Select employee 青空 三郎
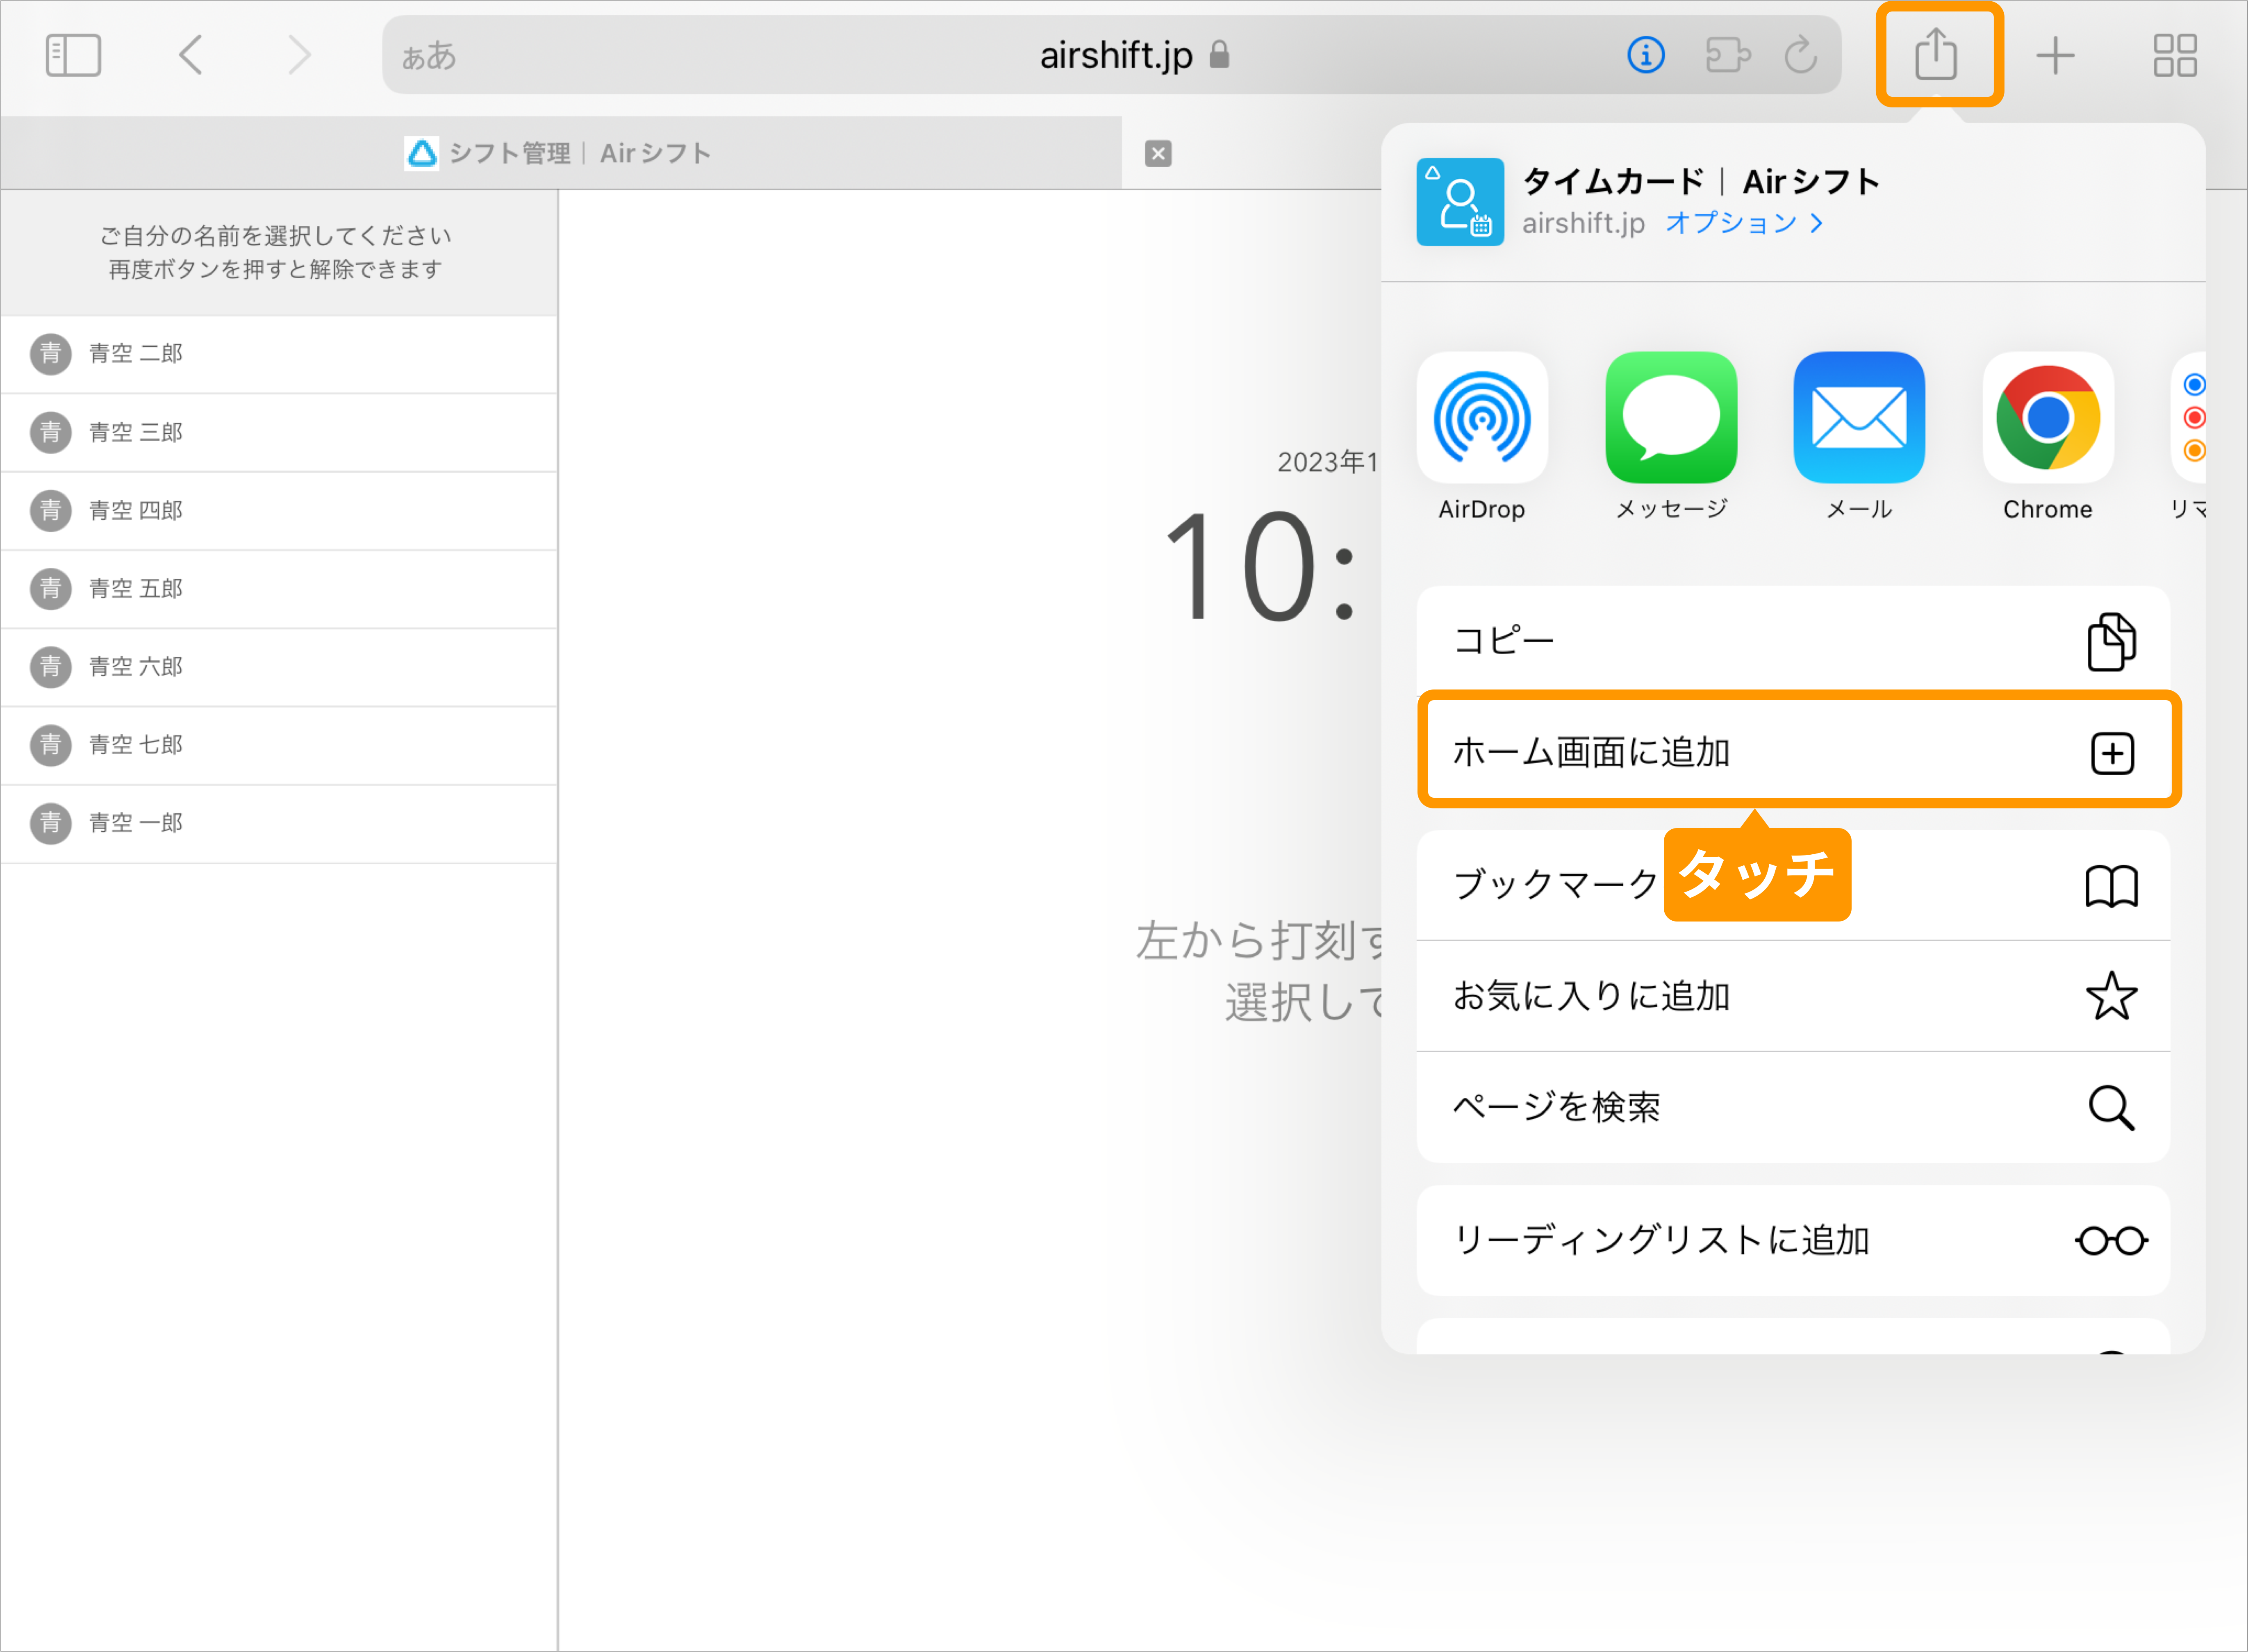Screen dimensions: 2248x1652 [279, 433]
